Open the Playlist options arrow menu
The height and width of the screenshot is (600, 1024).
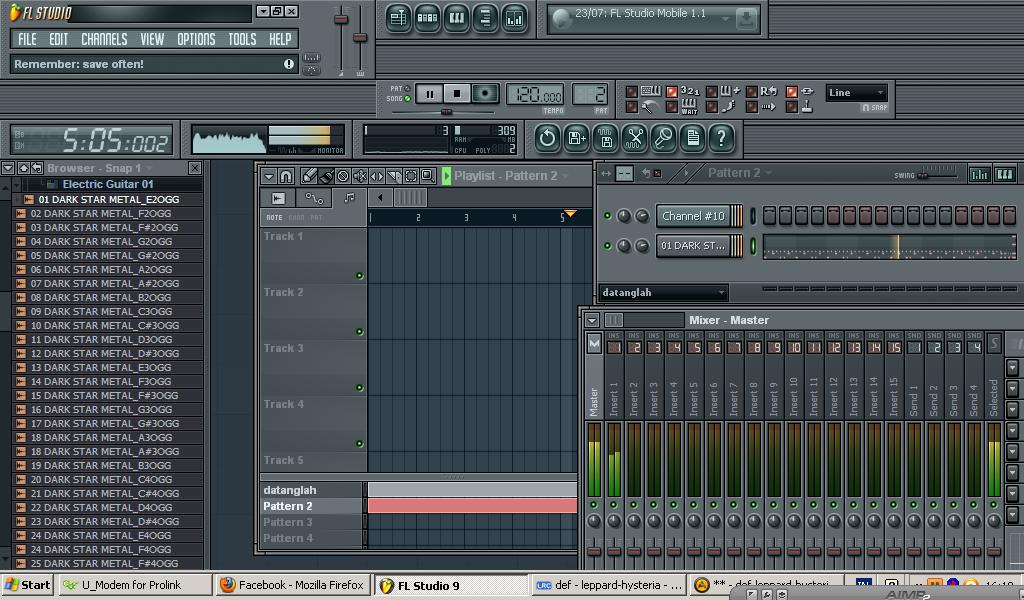coord(268,175)
